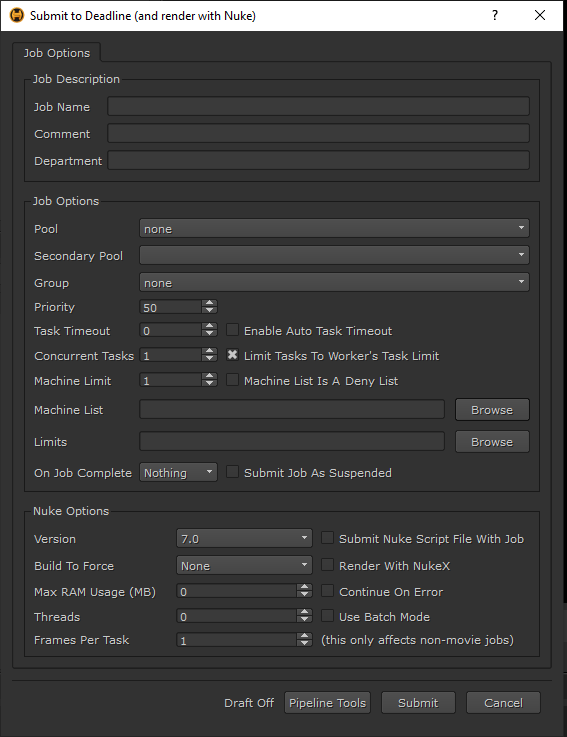Image resolution: width=567 pixels, height=737 pixels.
Task: Click the Max RAM Usage value field
Action: pos(237,591)
